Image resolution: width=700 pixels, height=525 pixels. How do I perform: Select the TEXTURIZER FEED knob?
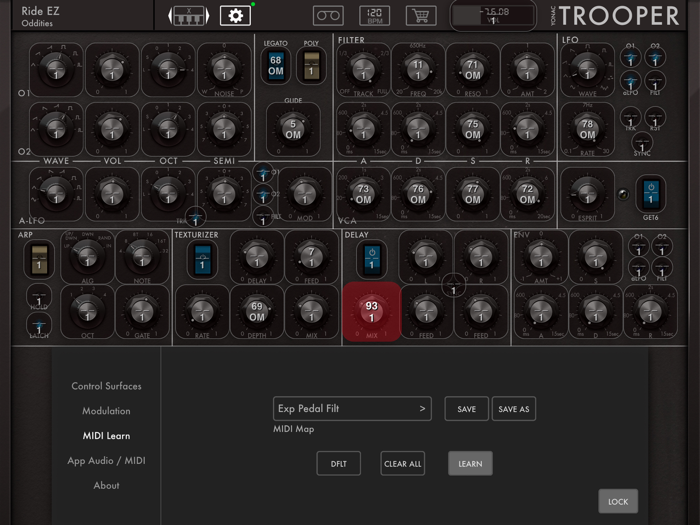tap(312, 257)
